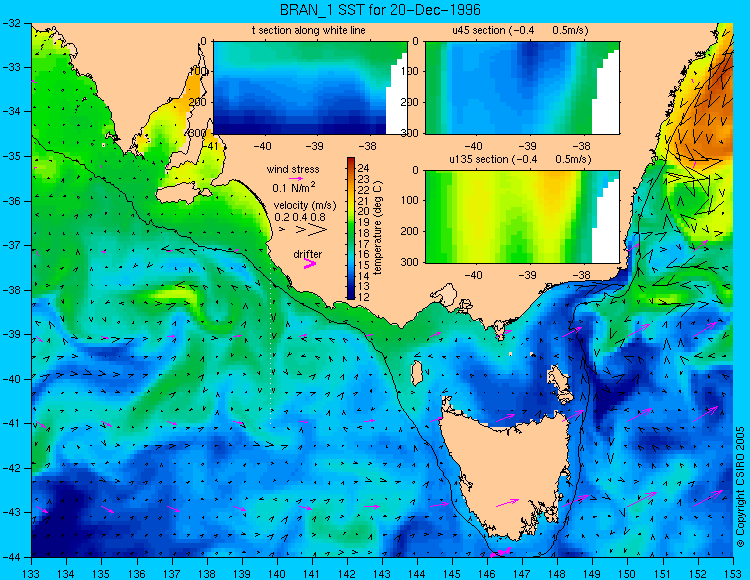Image resolution: width=750 pixels, height=580 pixels.
Task: Click the 'velocity (m/s)' label
Action: tap(305, 205)
